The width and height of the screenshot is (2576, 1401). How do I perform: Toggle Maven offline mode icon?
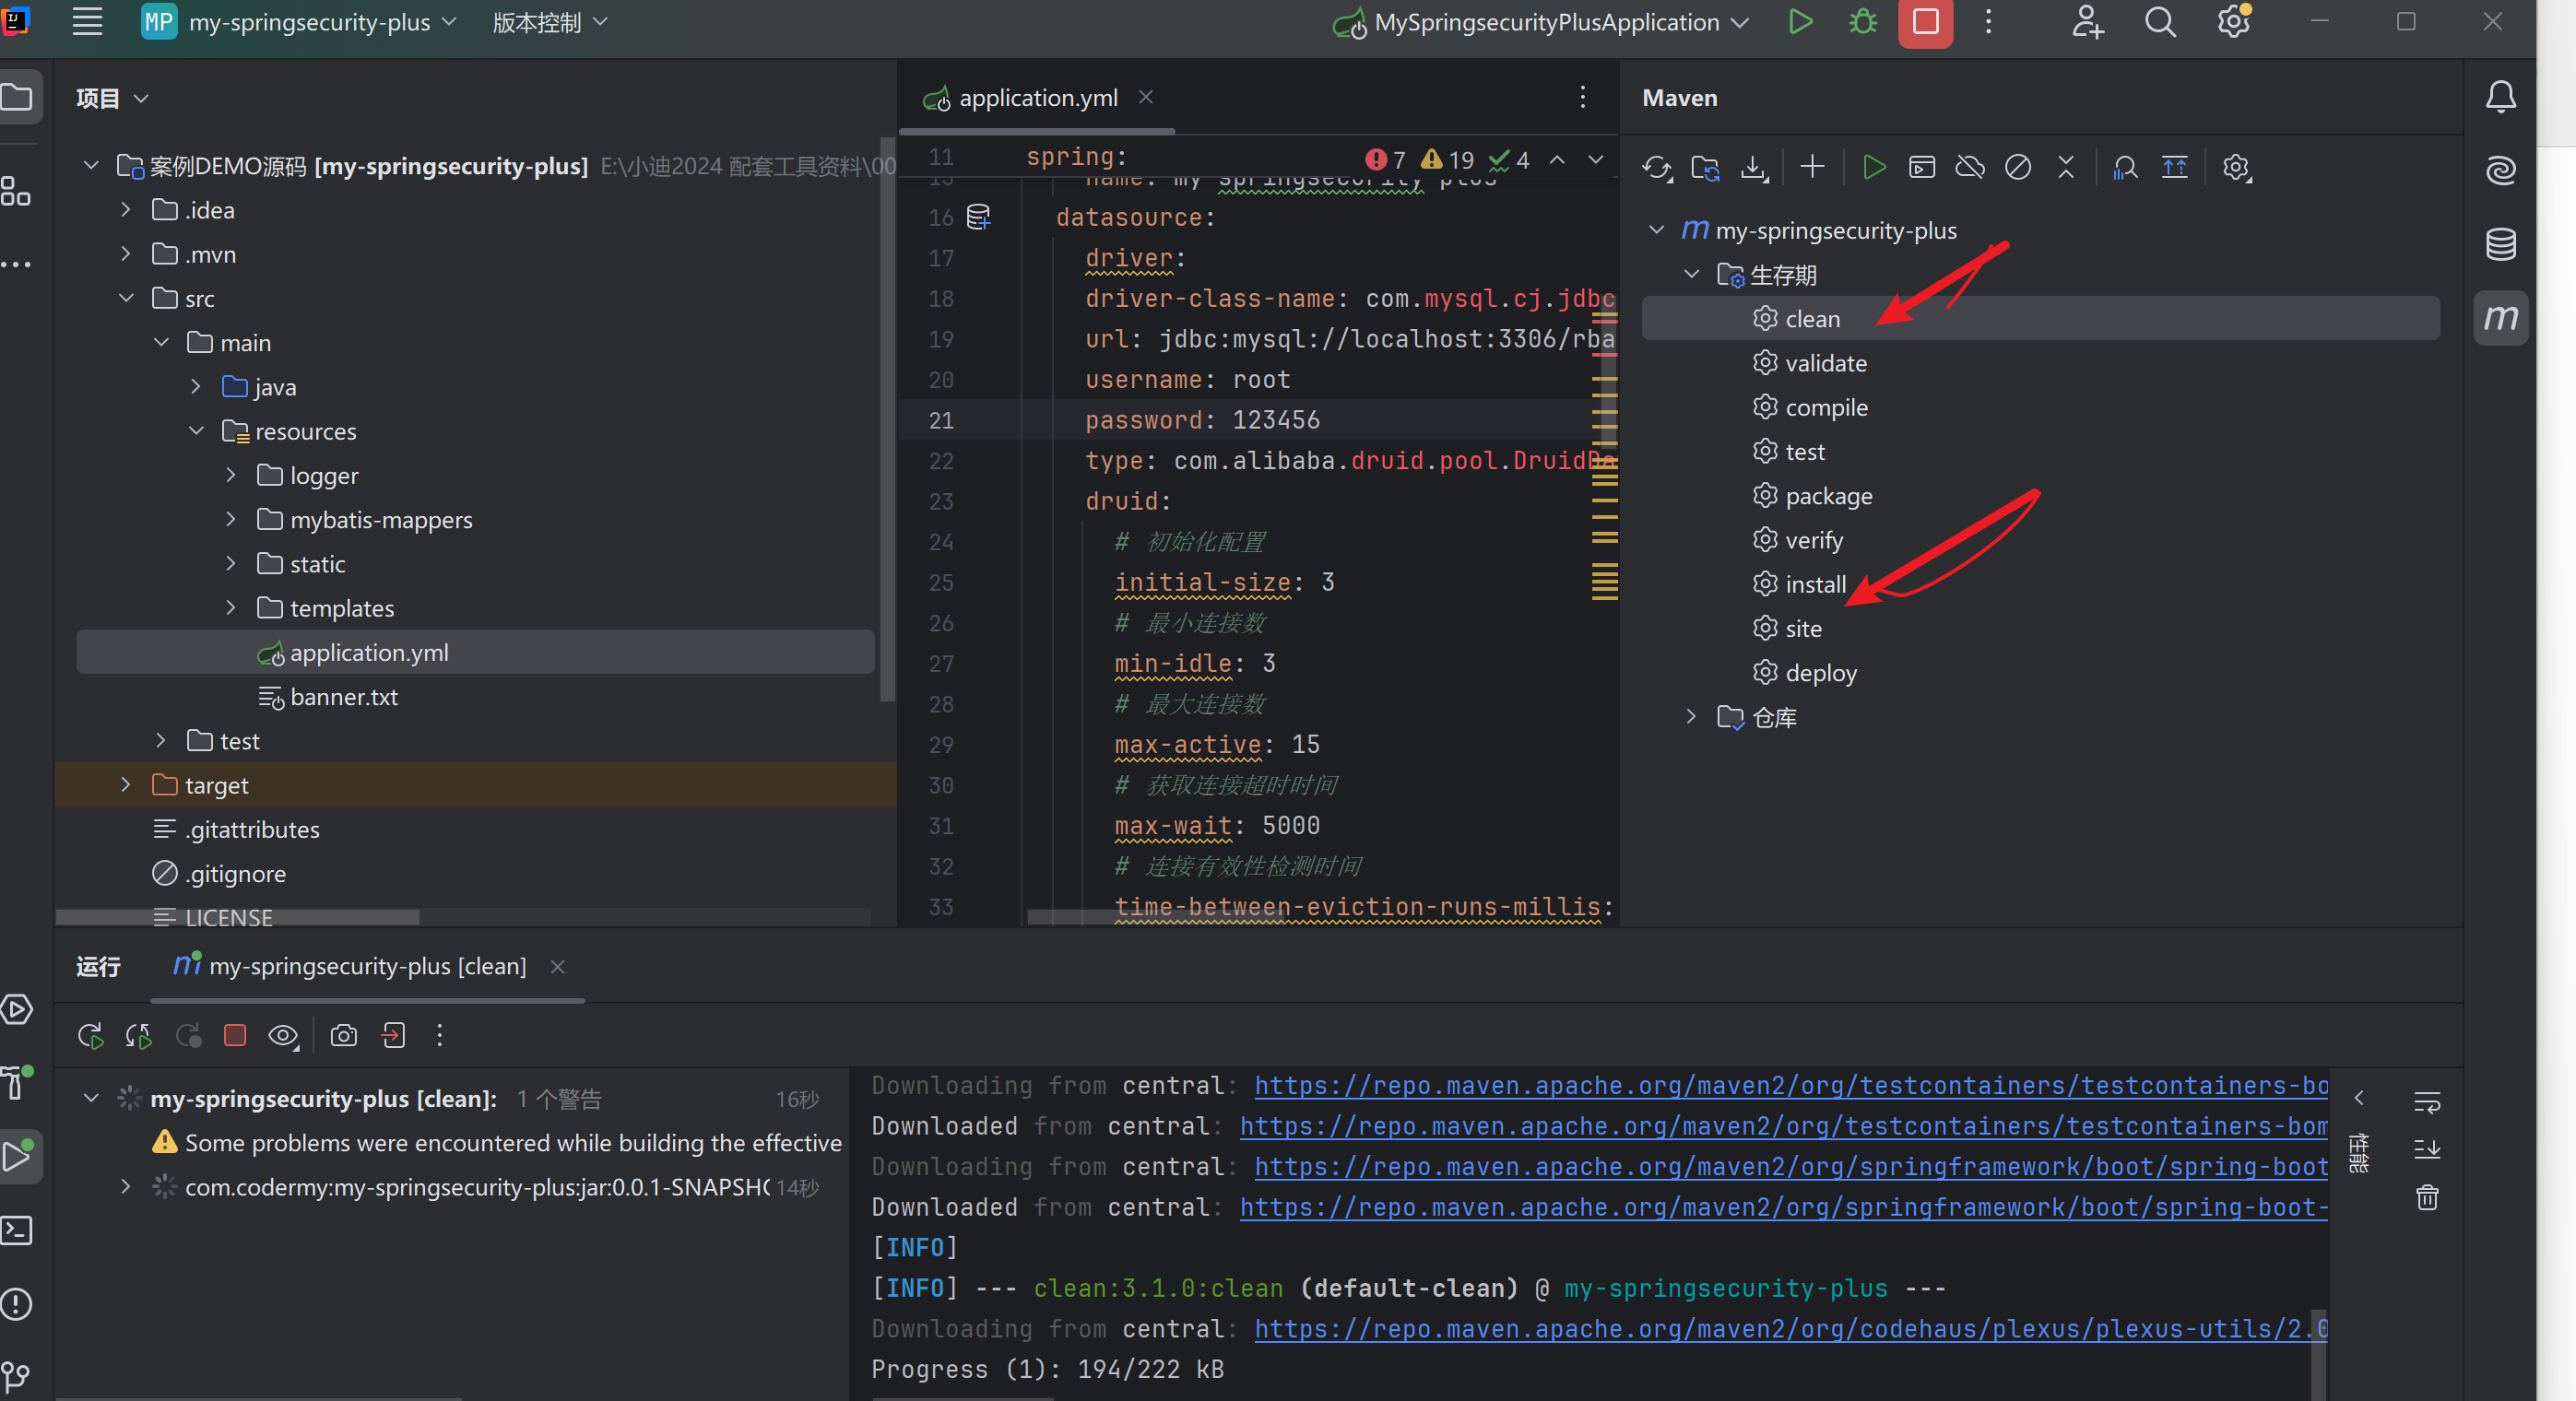1969,168
